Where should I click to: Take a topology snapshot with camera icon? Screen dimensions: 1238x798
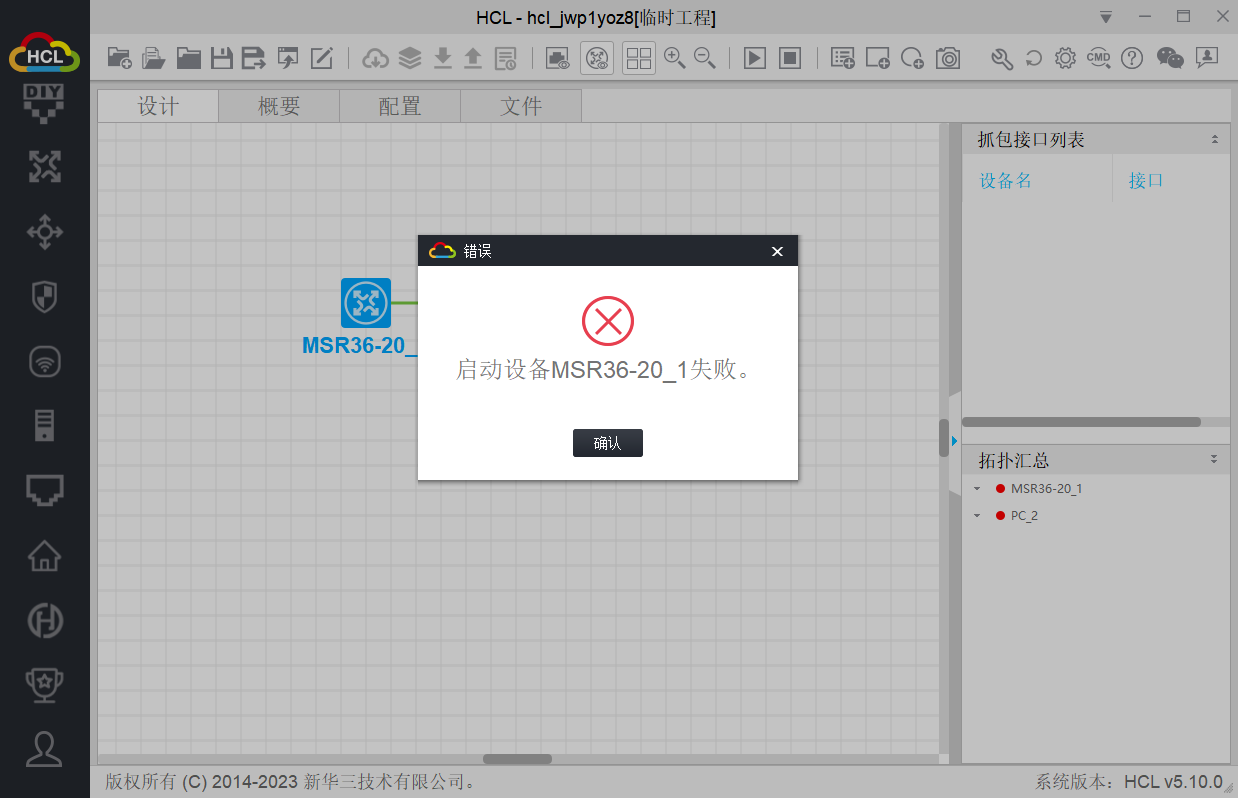(x=948, y=58)
